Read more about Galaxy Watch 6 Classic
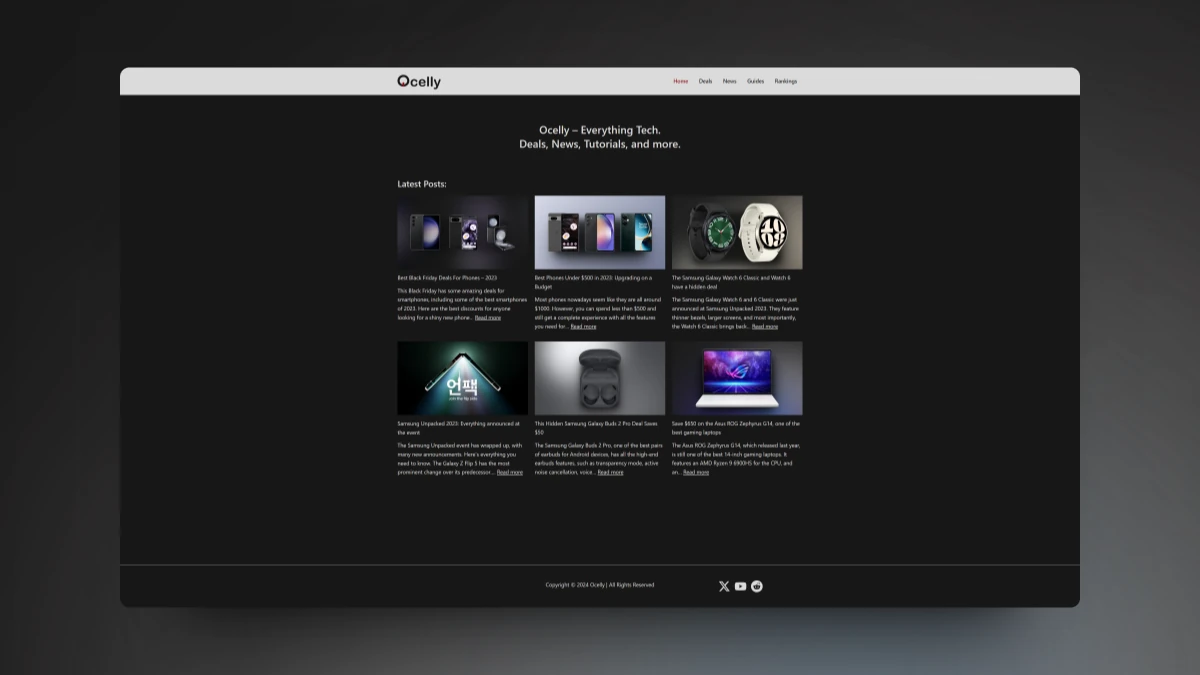This screenshot has height=675, width=1200. point(765,326)
